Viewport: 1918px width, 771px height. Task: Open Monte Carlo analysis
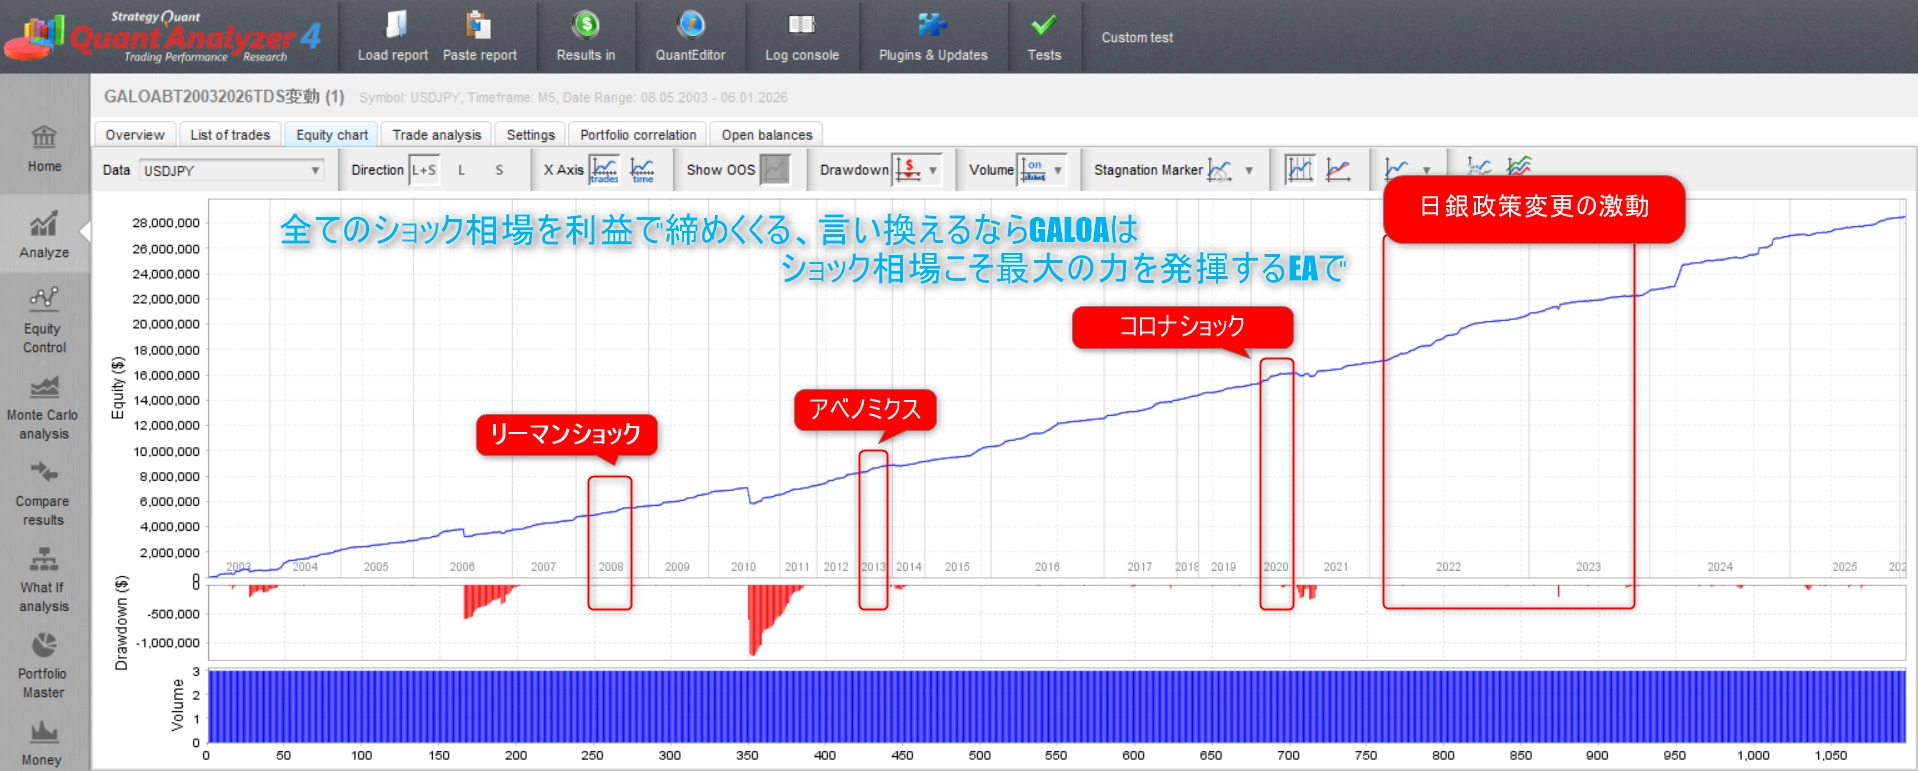click(x=44, y=408)
